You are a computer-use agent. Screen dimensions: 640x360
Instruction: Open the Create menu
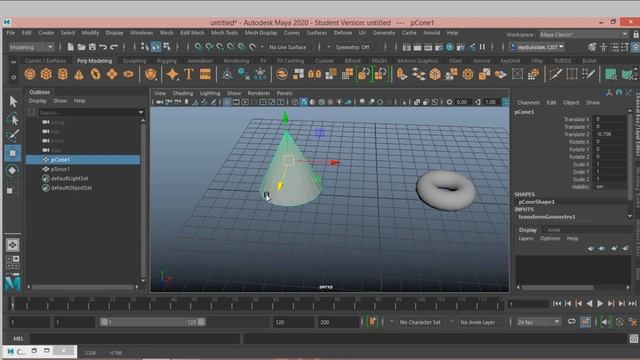click(x=46, y=33)
